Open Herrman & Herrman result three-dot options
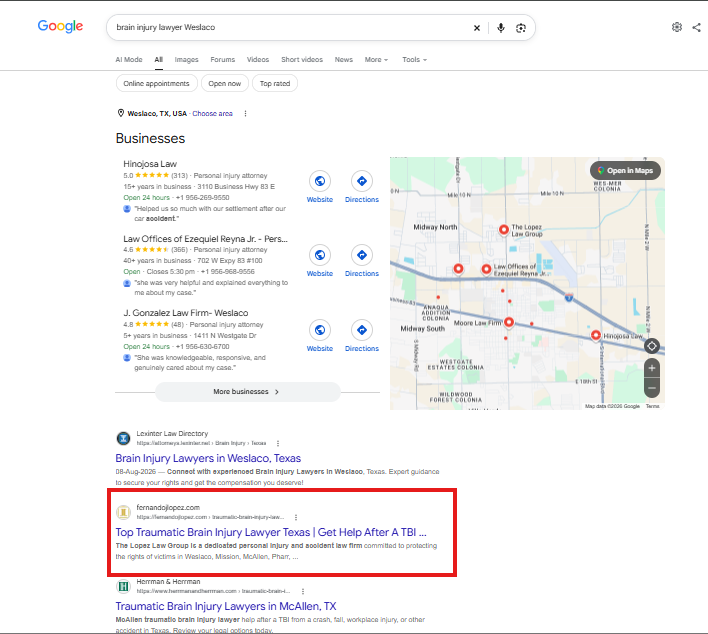The image size is (708, 634). [303, 592]
